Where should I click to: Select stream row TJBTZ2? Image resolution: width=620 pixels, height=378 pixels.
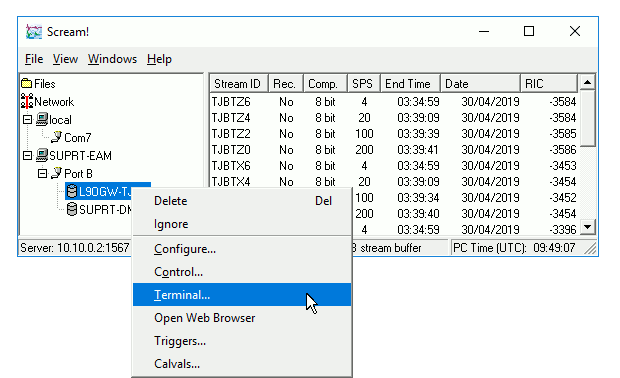(394, 134)
